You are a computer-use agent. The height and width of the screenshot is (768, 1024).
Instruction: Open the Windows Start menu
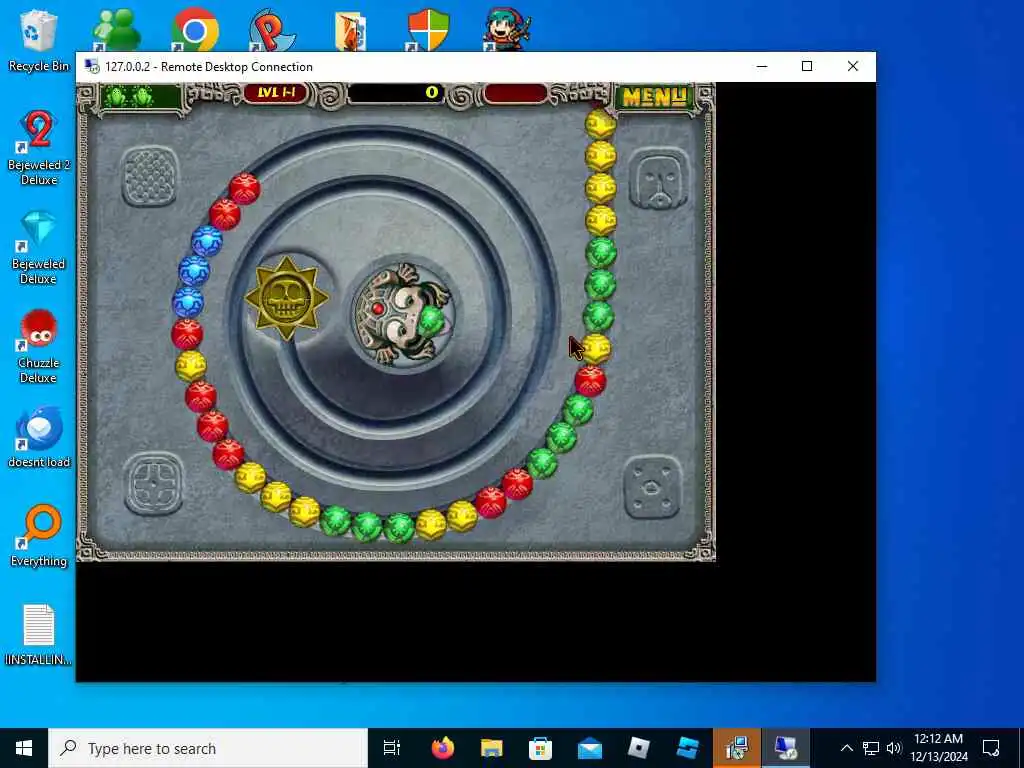24,748
